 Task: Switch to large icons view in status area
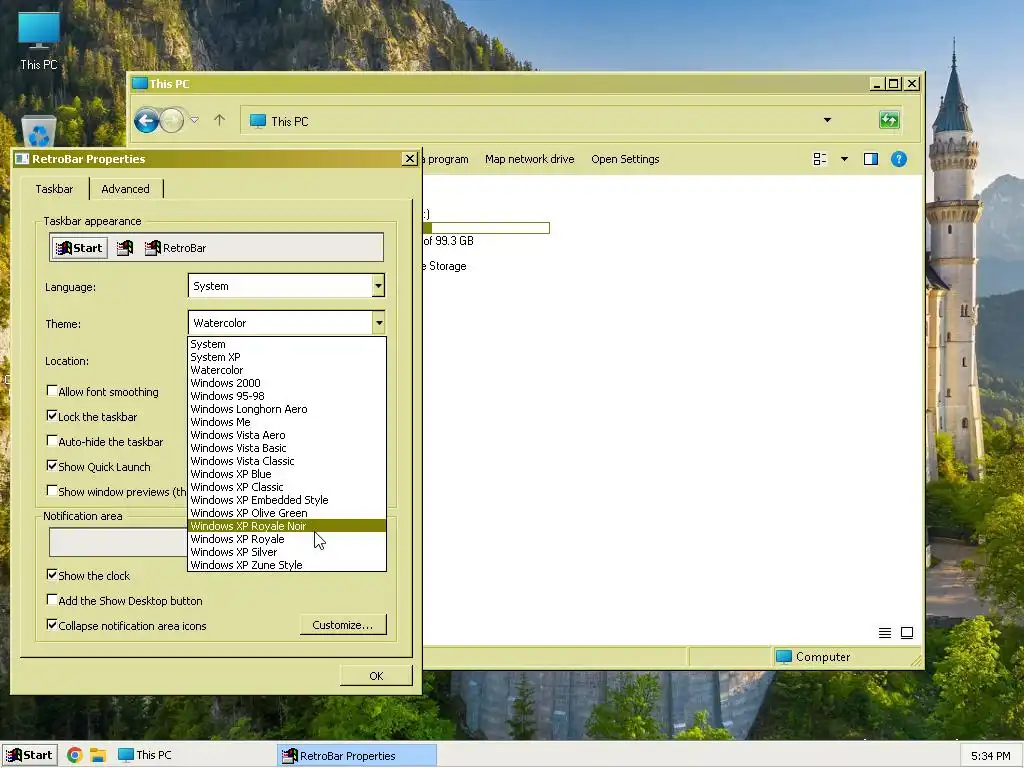coord(907,632)
